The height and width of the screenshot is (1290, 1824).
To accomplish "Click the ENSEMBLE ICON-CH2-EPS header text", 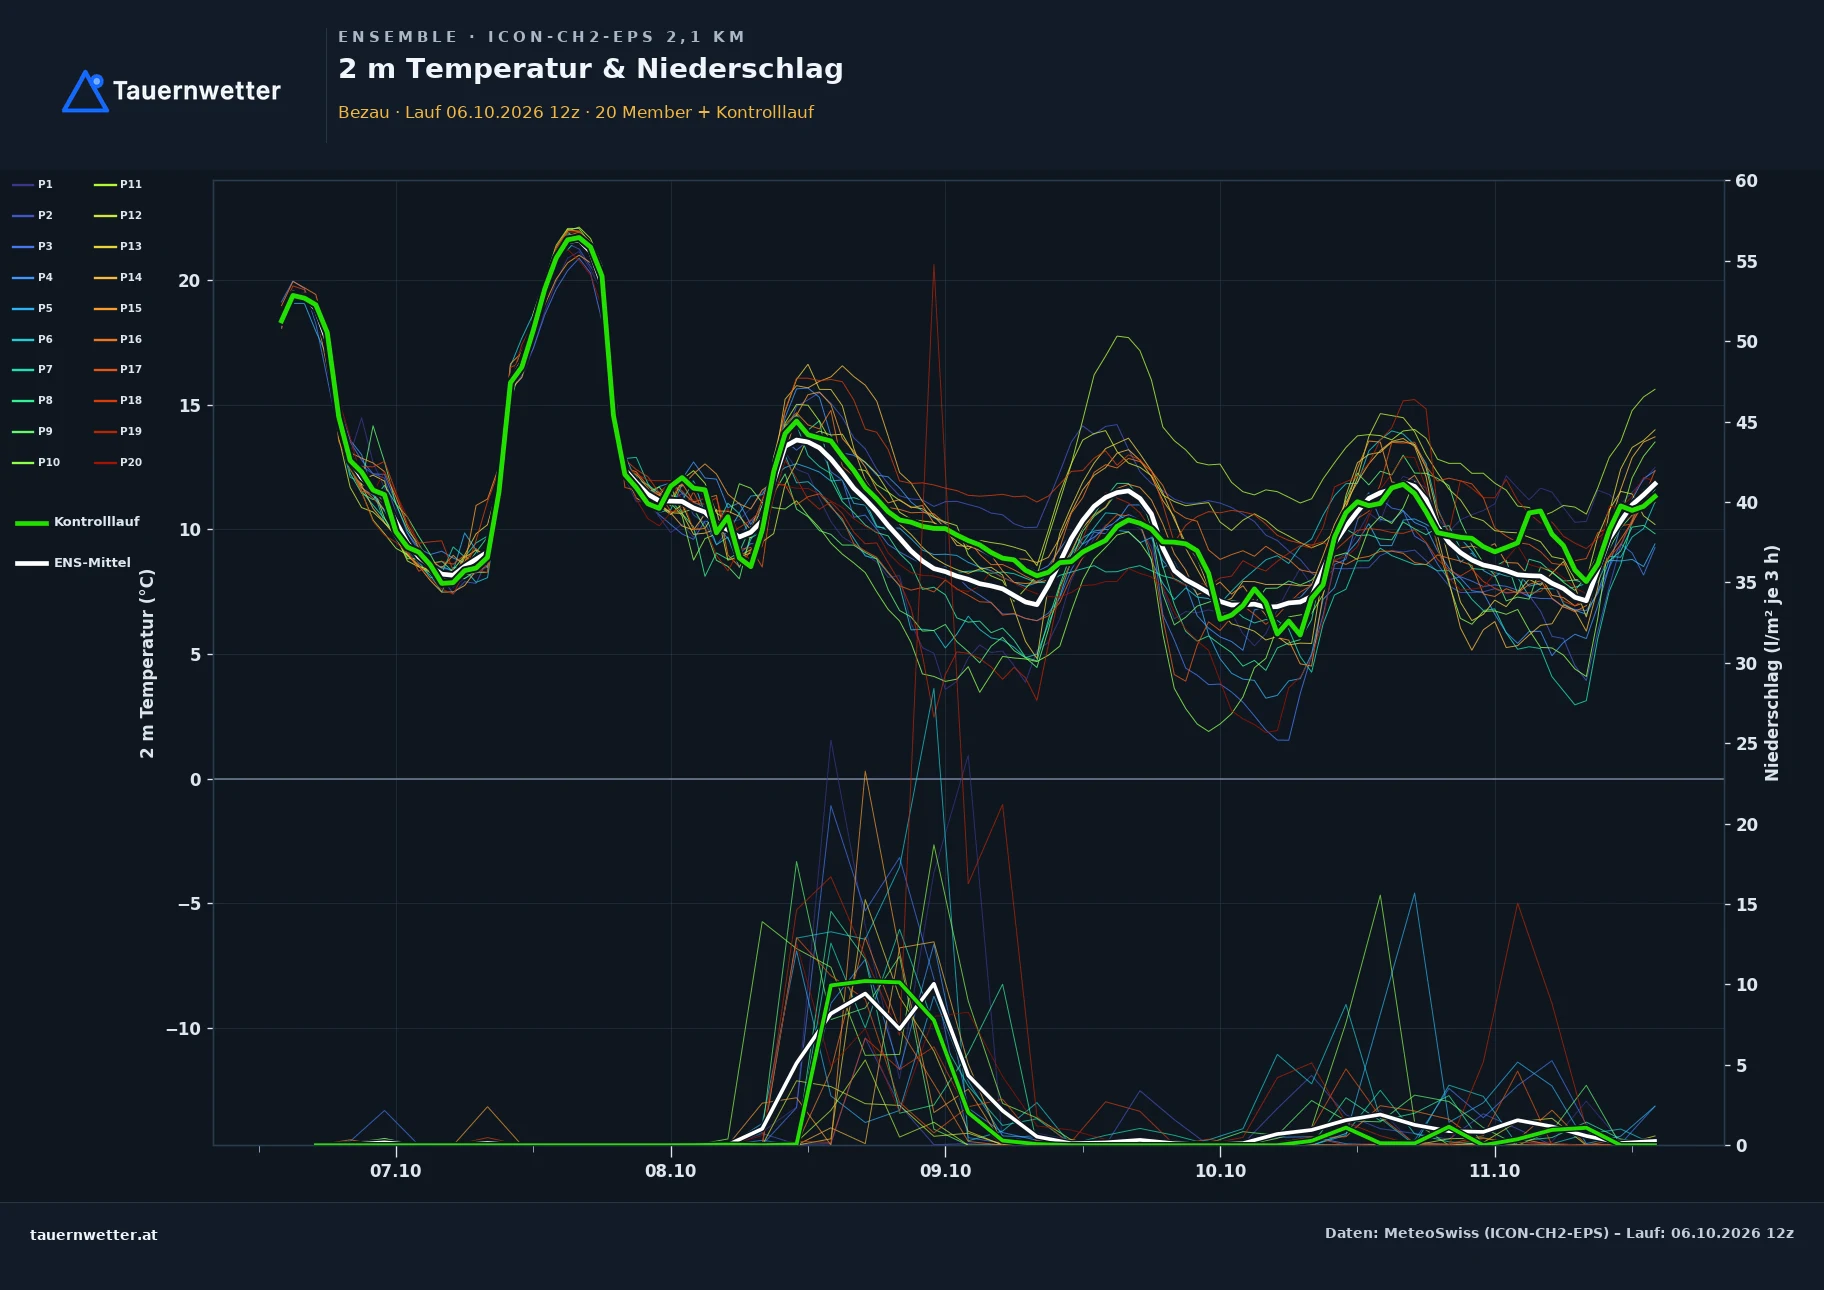I will 541,37.
